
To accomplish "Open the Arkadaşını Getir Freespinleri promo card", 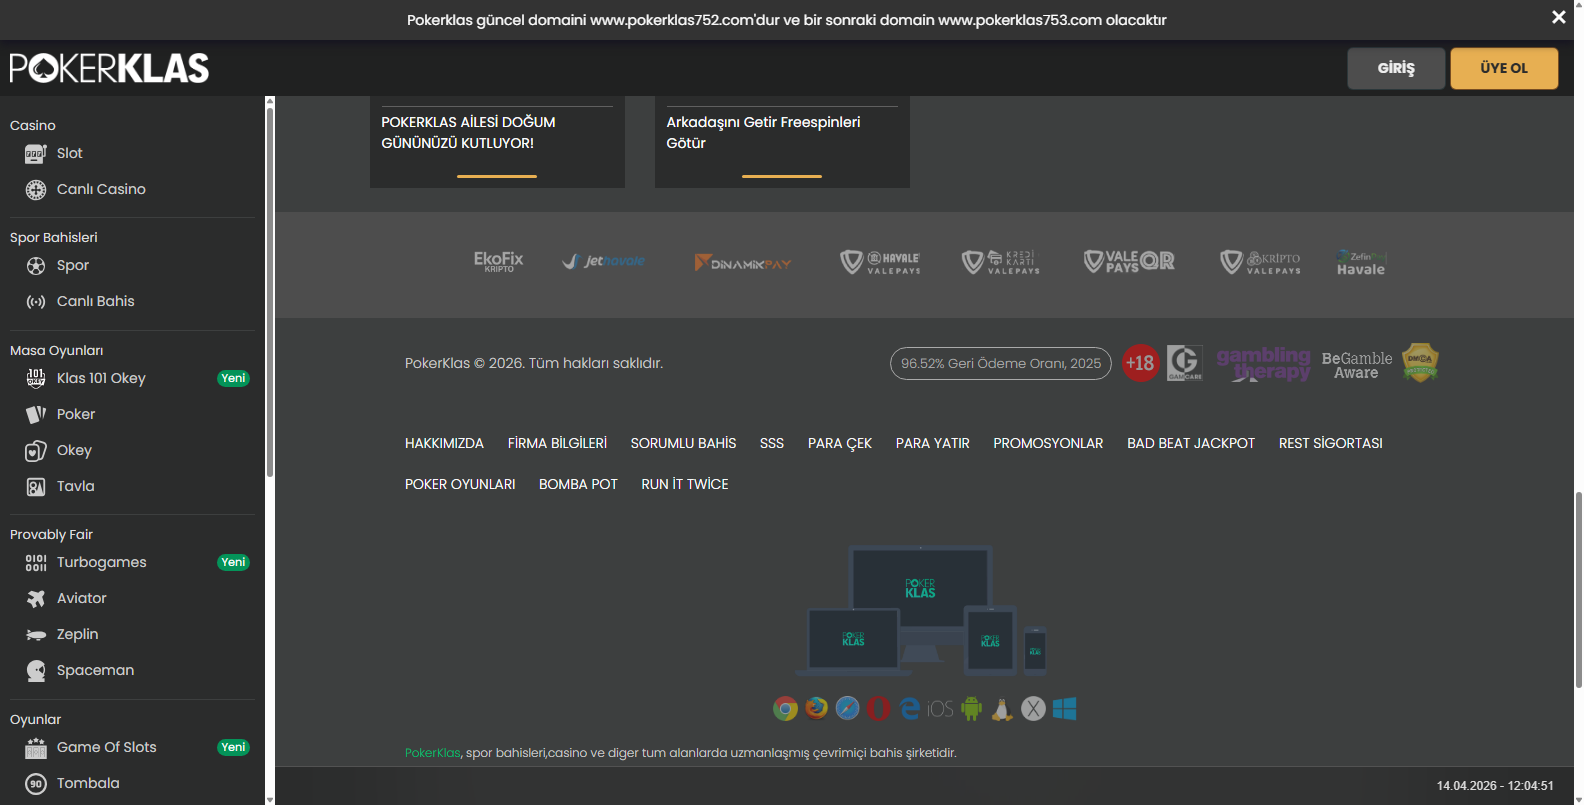I will point(782,142).
